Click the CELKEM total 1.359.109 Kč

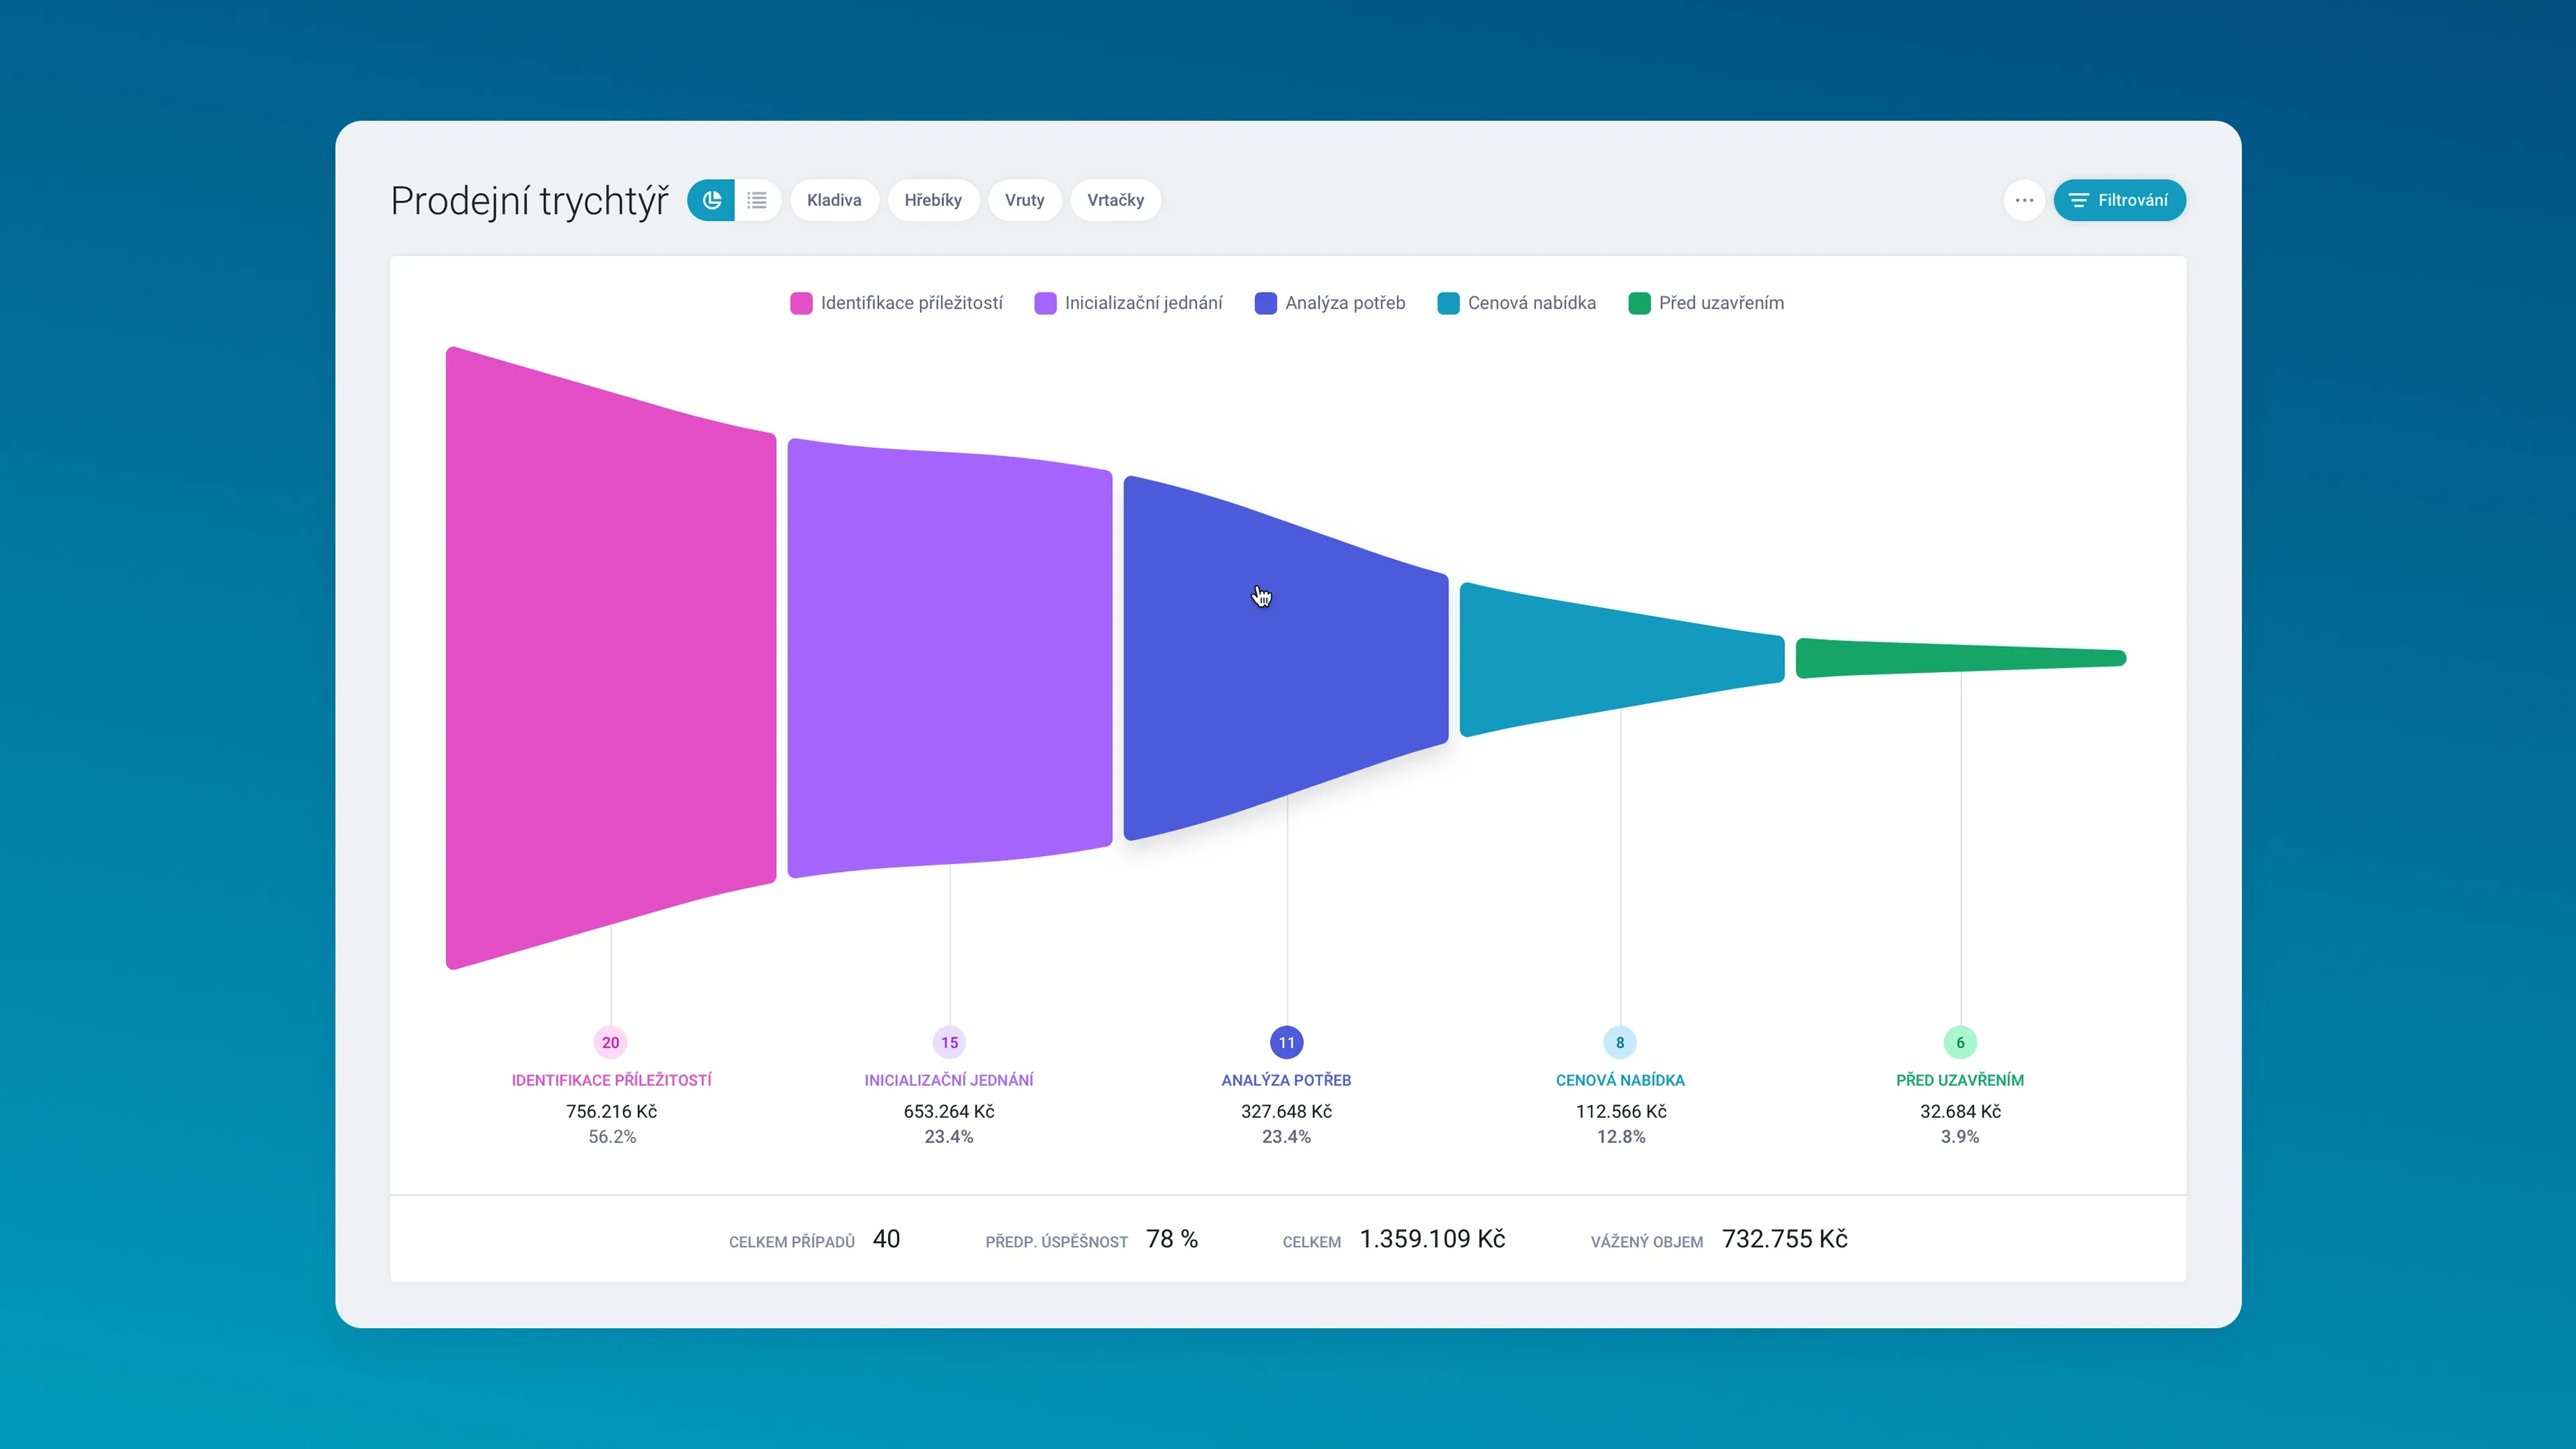point(1432,1239)
